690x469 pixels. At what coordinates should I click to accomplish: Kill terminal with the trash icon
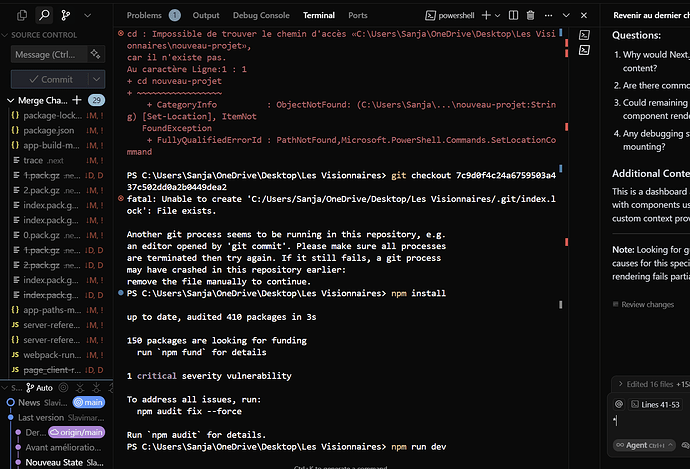[x=530, y=15]
